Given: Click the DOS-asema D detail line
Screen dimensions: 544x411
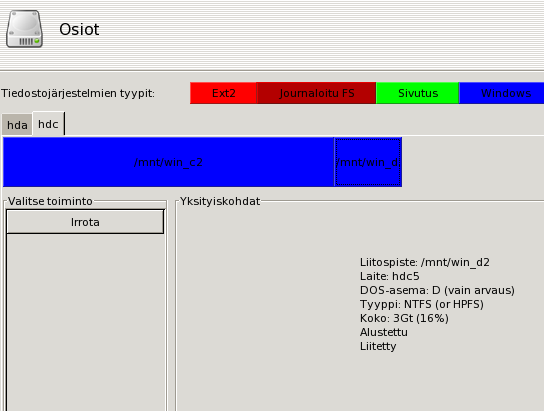Looking at the screenshot, I should click(x=437, y=290).
